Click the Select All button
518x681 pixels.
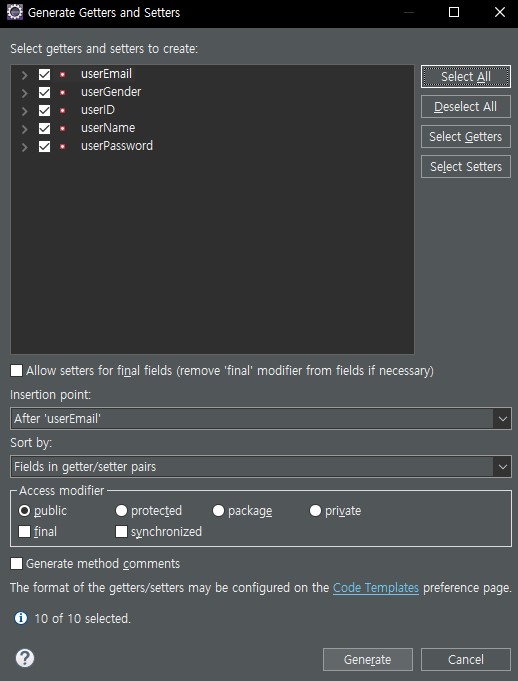tap(466, 77)
